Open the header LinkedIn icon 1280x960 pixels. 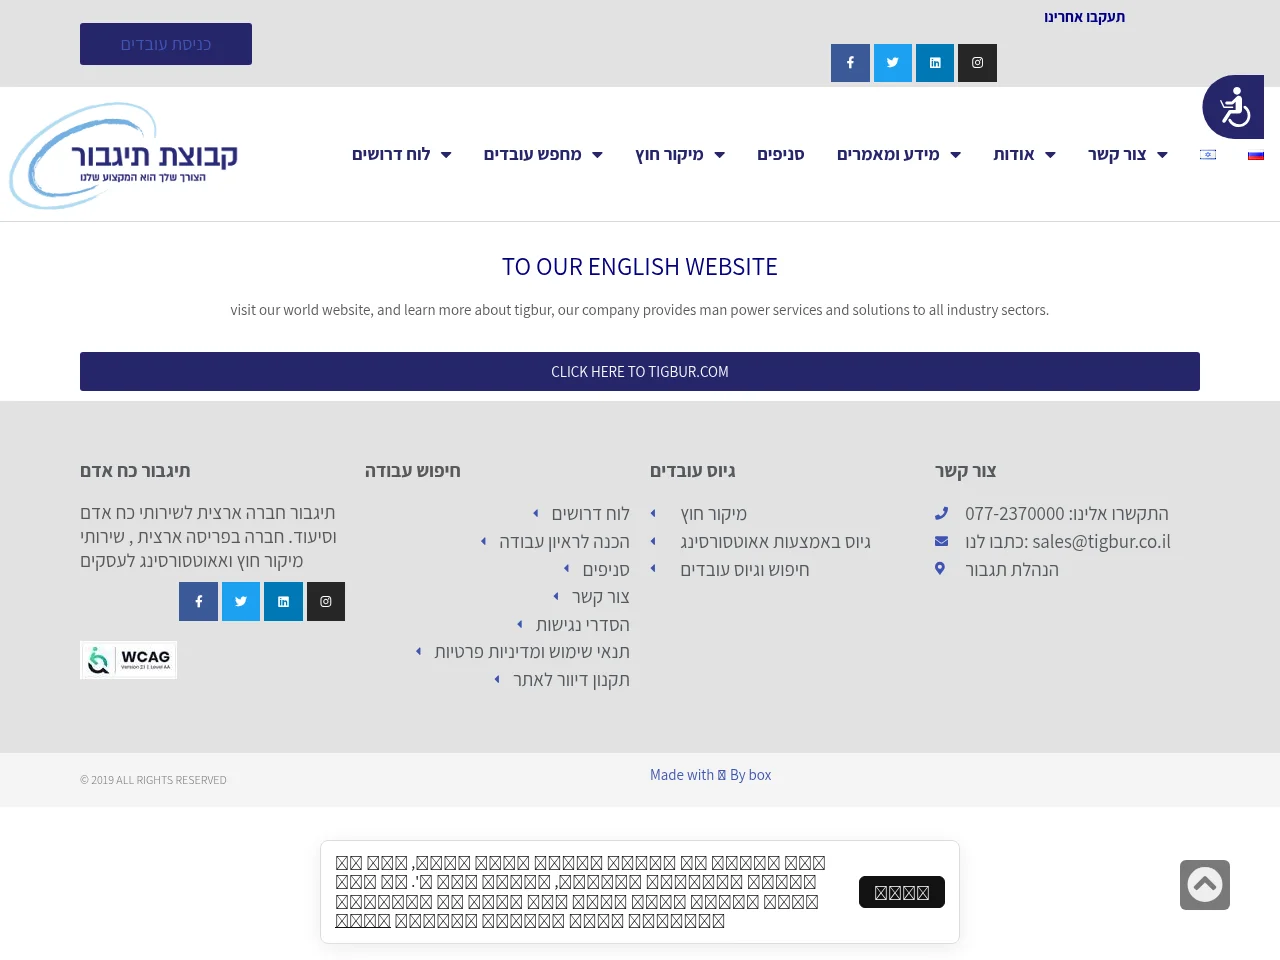point(935,63)
